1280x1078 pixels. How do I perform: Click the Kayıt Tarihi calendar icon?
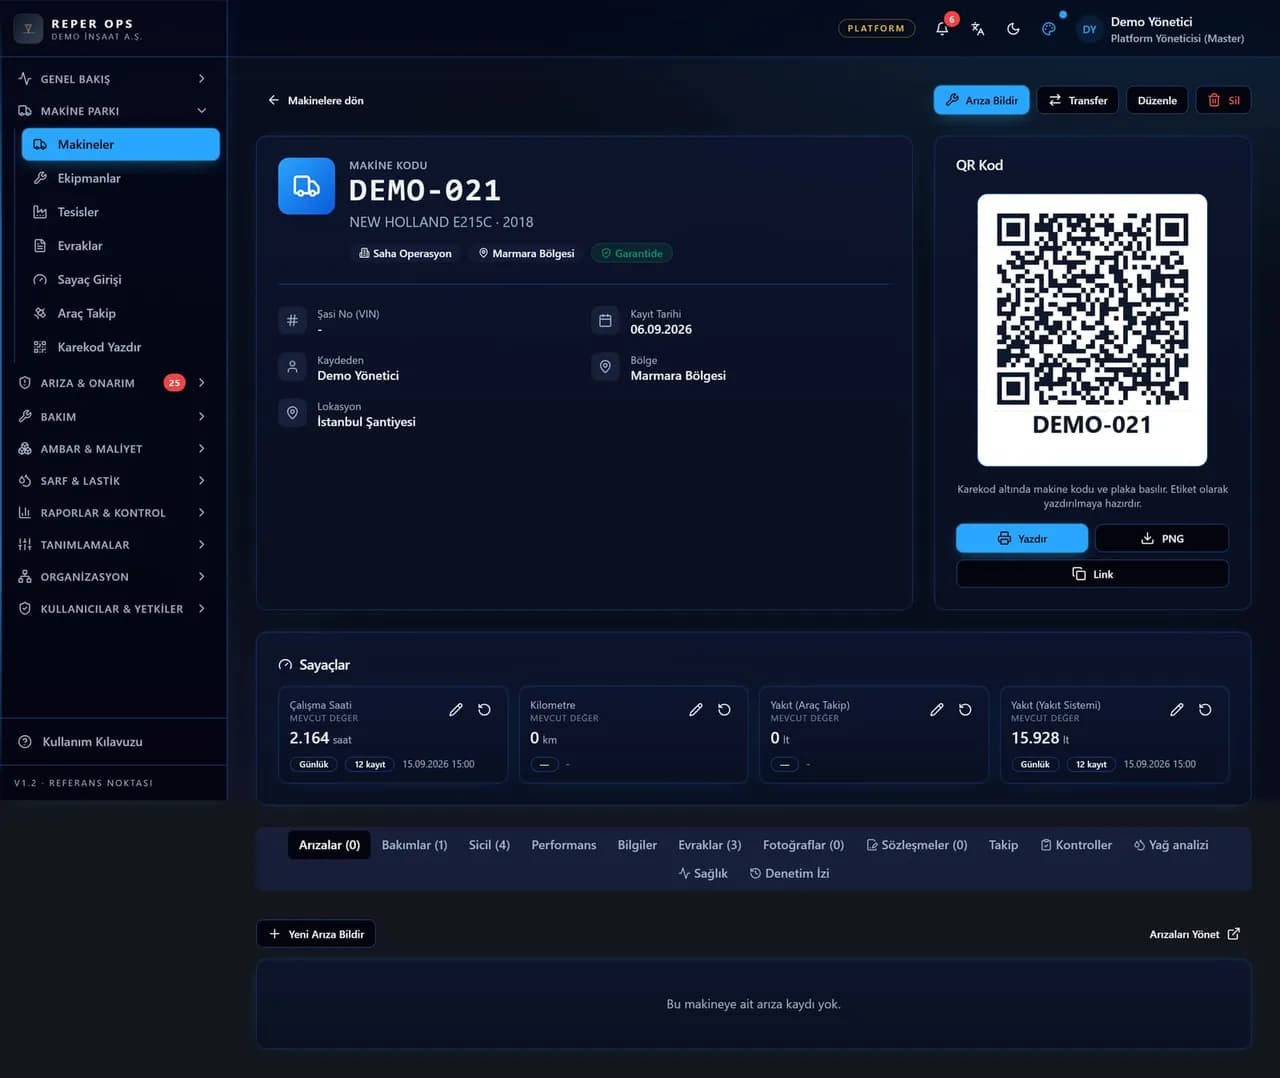(x=605, y=320)
